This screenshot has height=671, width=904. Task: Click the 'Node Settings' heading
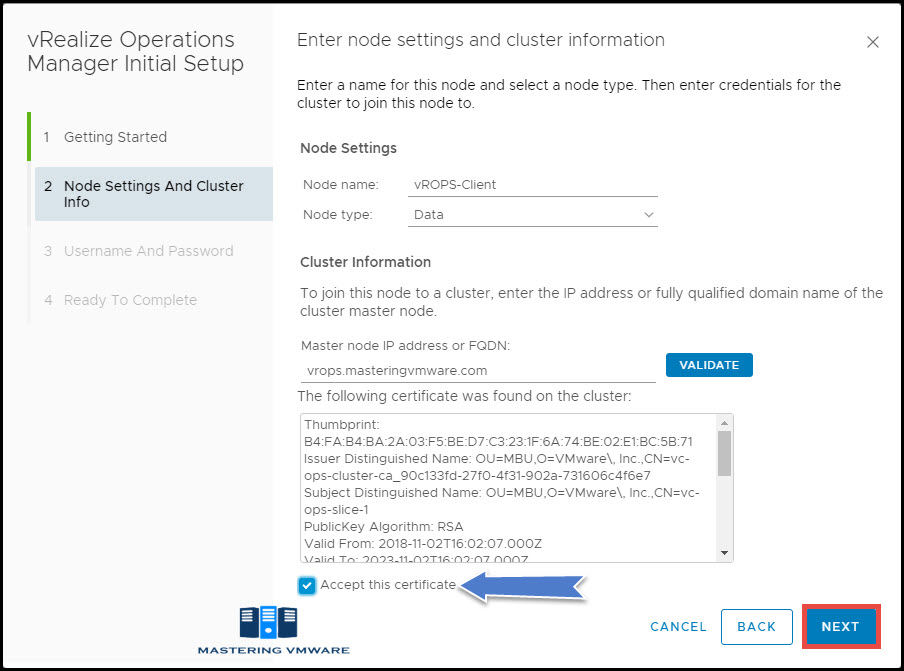tap(348, 148)
